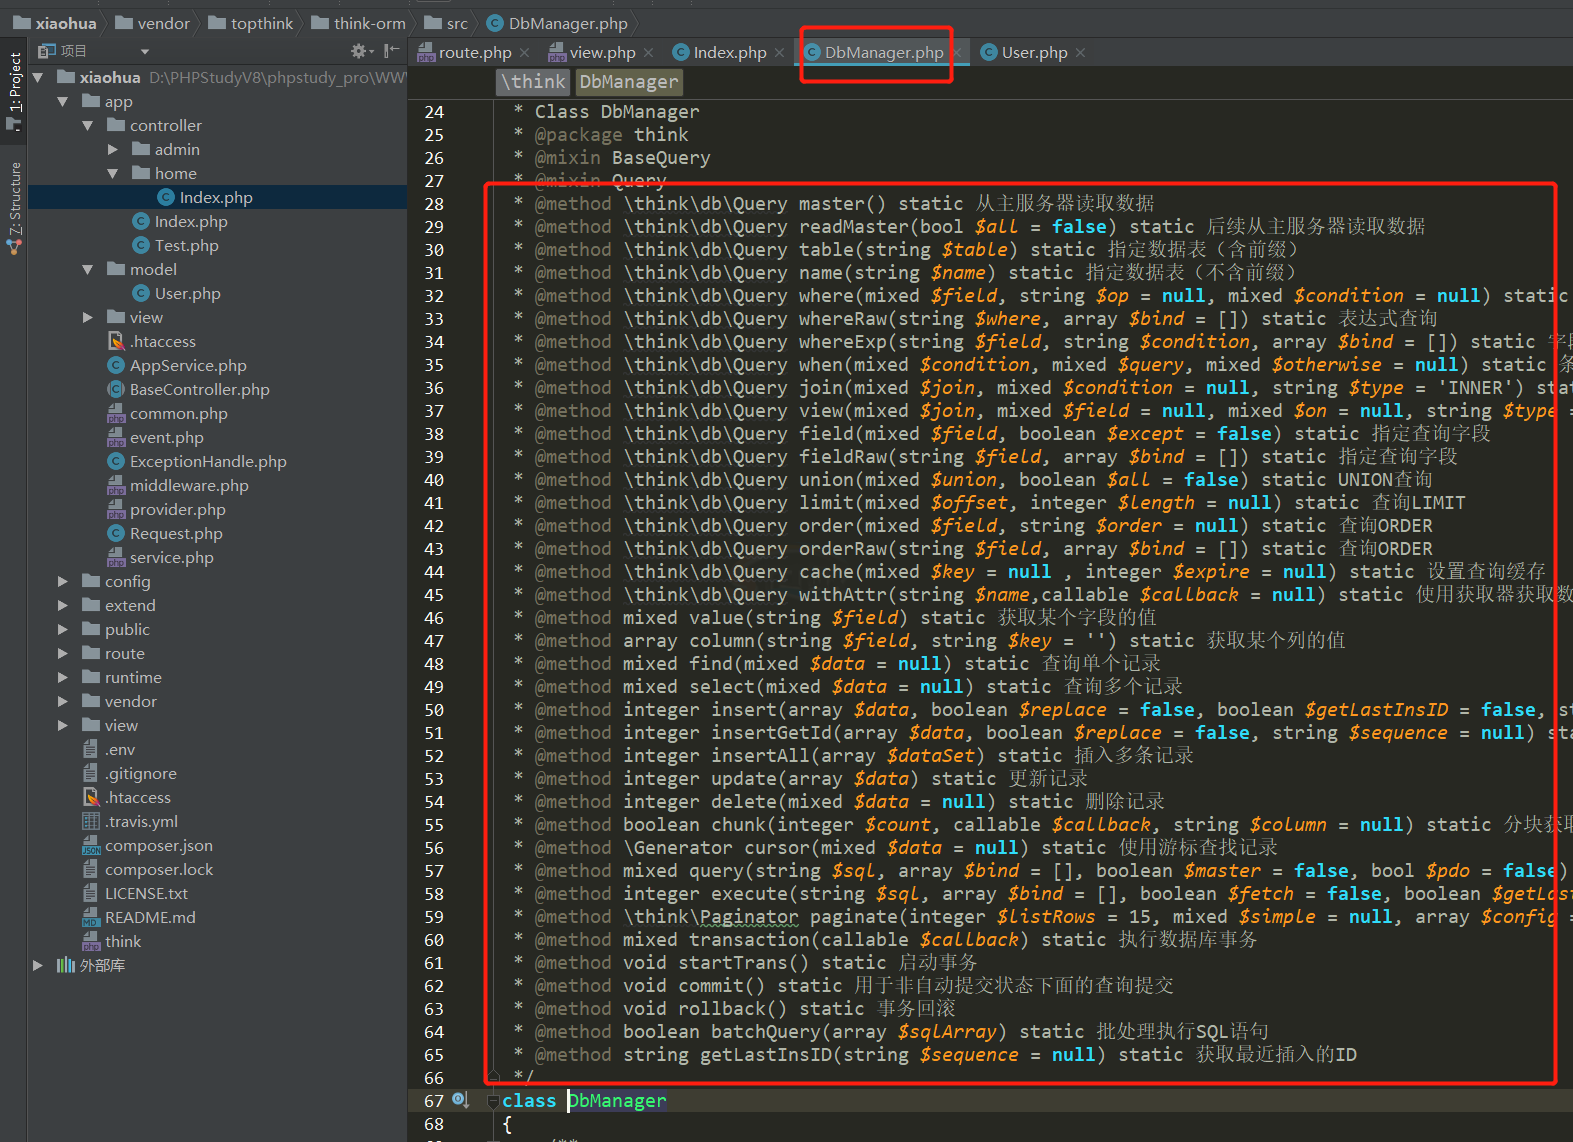This screenshot has width=1573, height=1142.
Task: Open the Z: Structure side tool tab
Action: tap(14, 199)
